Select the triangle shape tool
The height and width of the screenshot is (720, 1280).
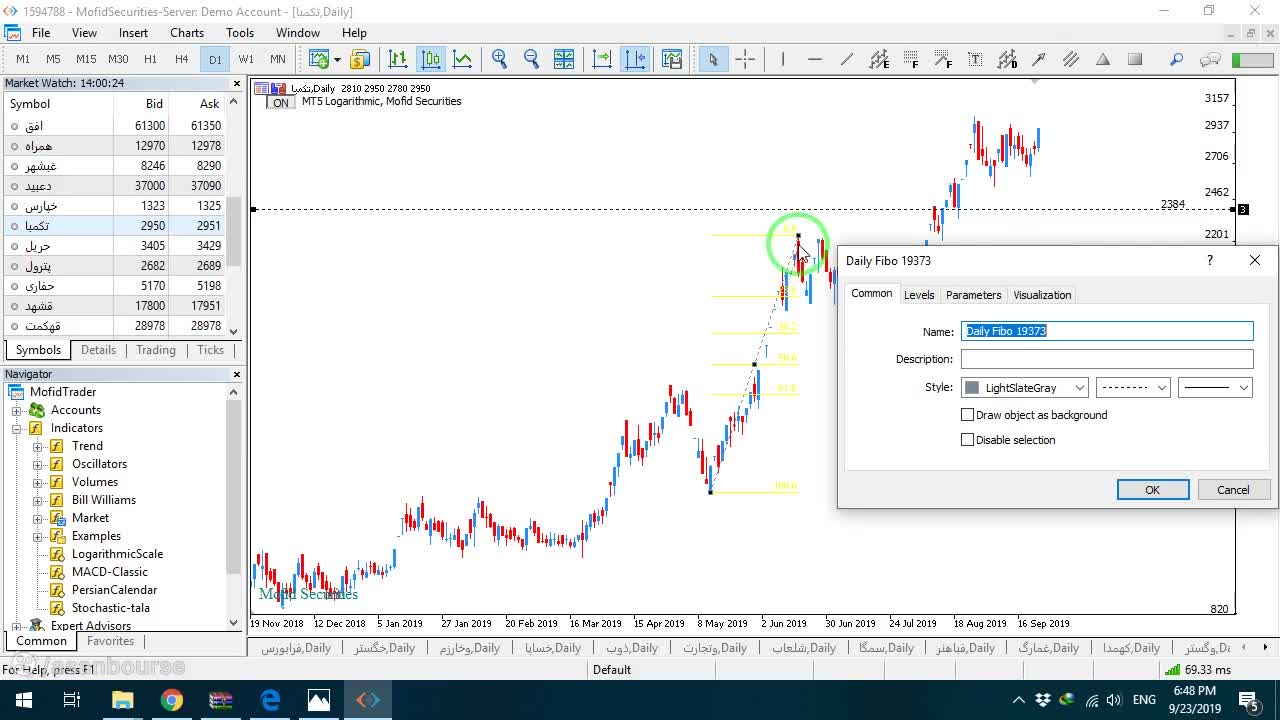click(x=1103, y=59)
